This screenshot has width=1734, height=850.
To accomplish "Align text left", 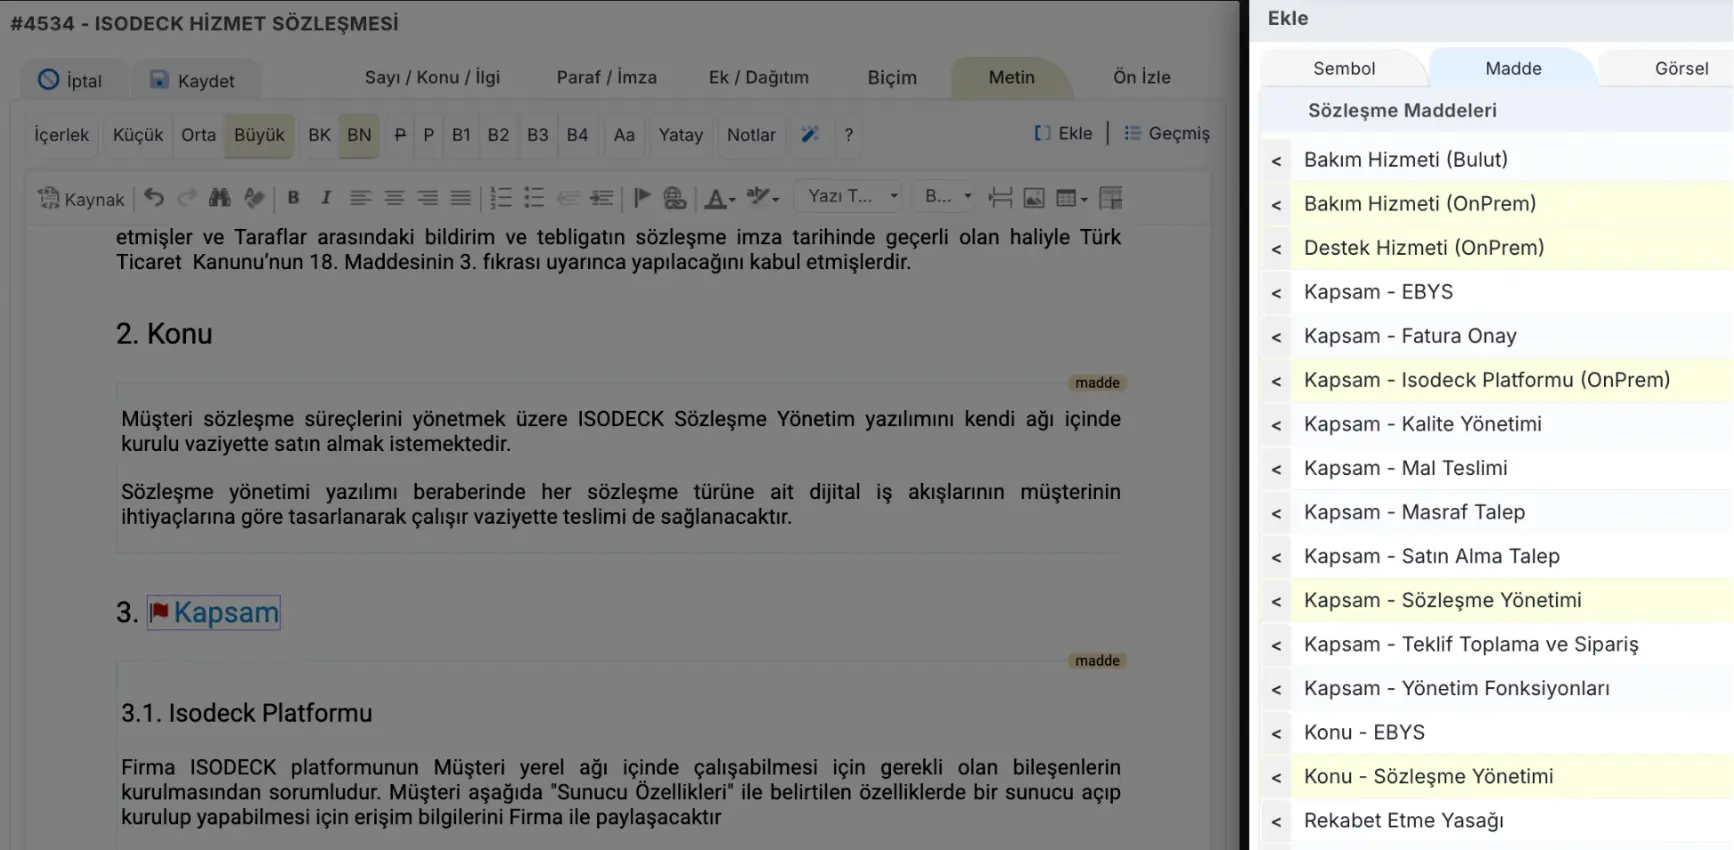I will coord(360,198).
